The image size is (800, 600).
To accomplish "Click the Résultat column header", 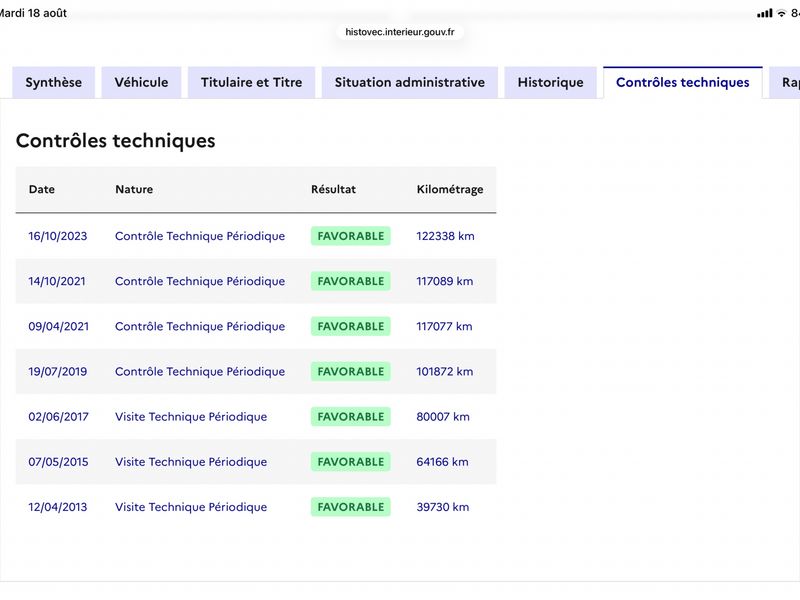I will click(334, 189).
